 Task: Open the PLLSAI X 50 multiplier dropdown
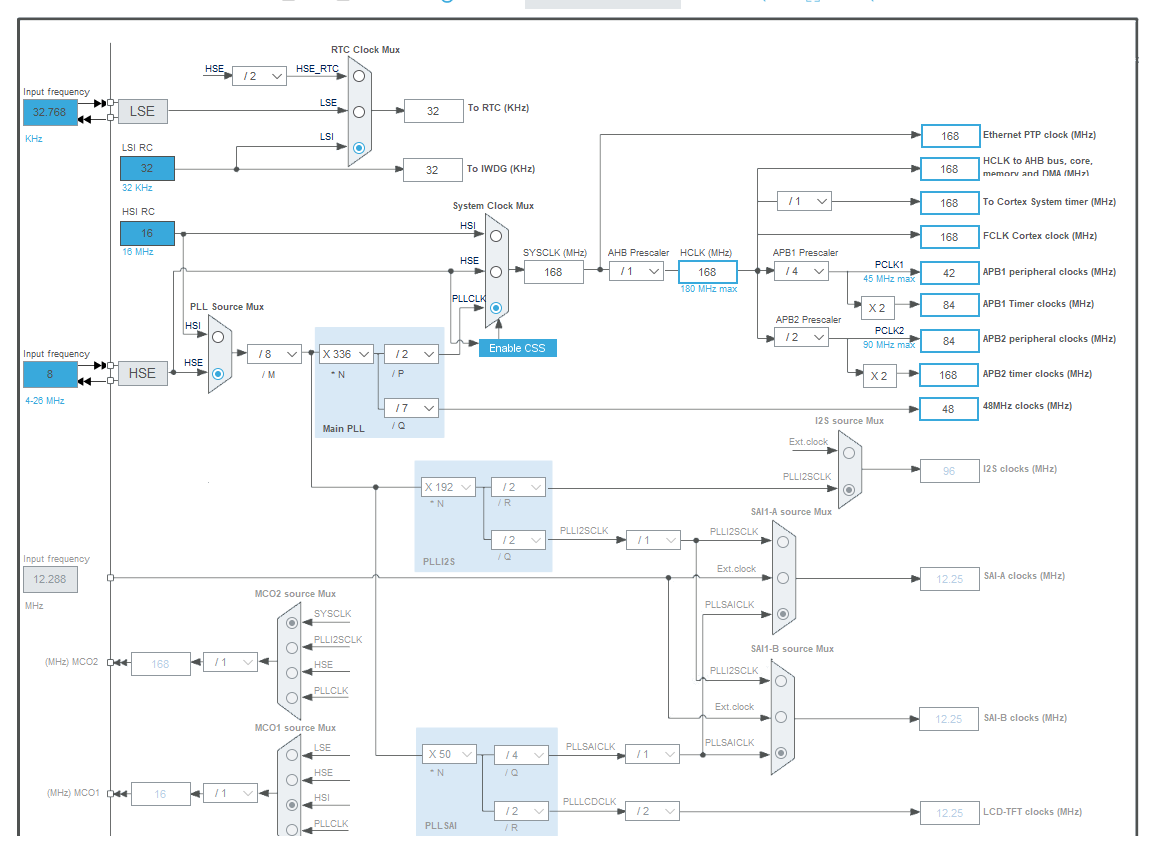click(447, 754)
